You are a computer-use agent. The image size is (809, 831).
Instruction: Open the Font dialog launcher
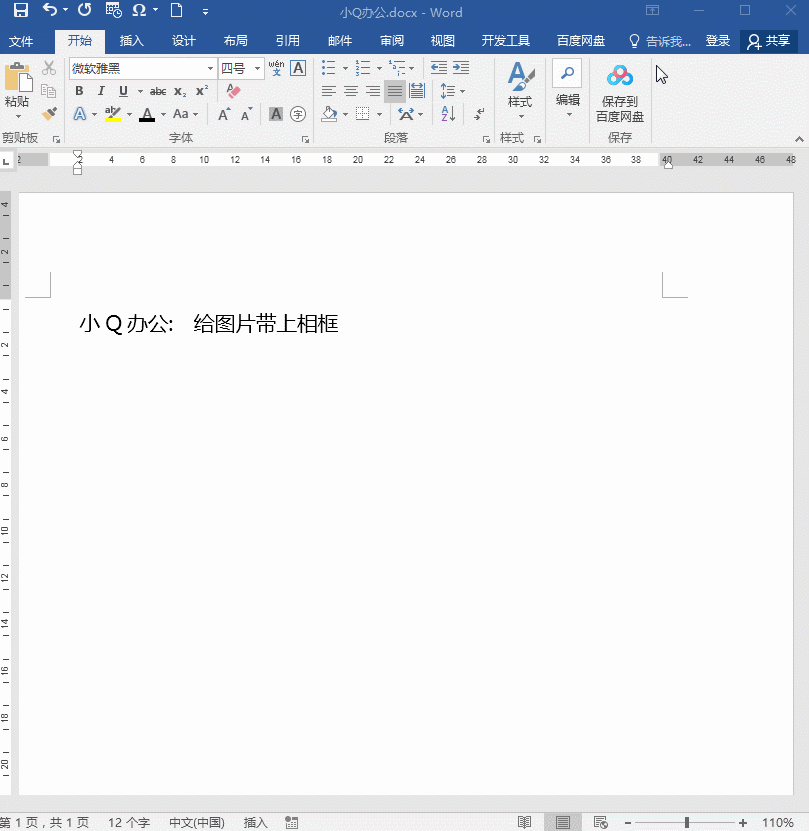[x=305, y=139]
